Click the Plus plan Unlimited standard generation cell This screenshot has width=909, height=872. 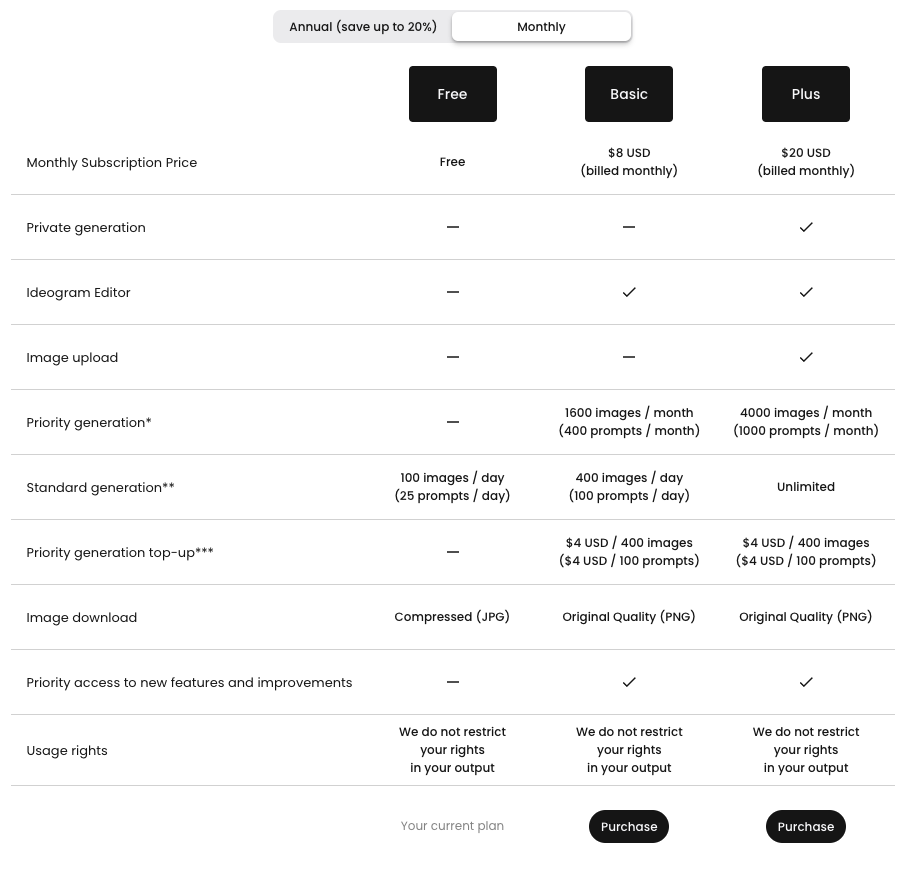pyautogui.click(x=806, y=487)
